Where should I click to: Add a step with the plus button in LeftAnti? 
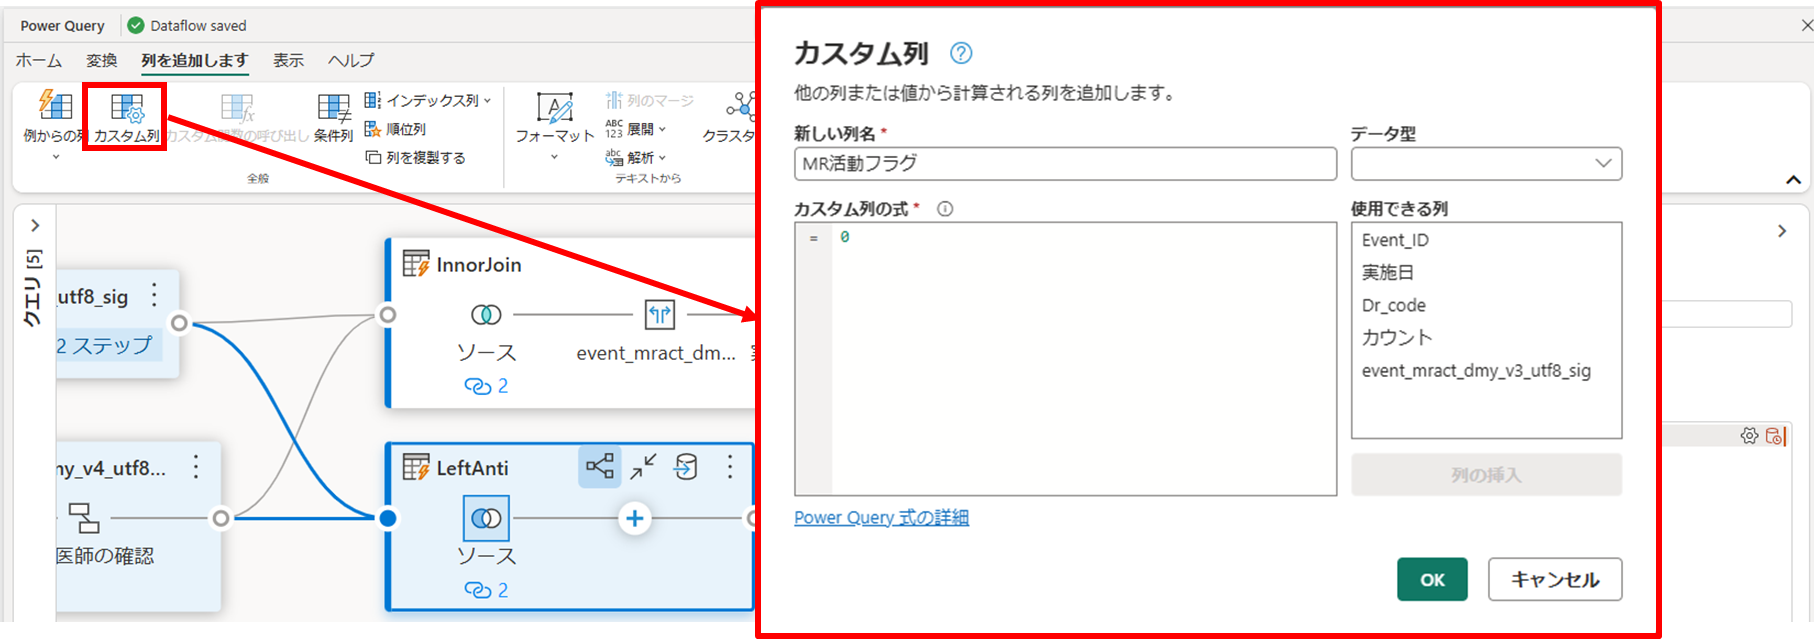coord(634,518)
